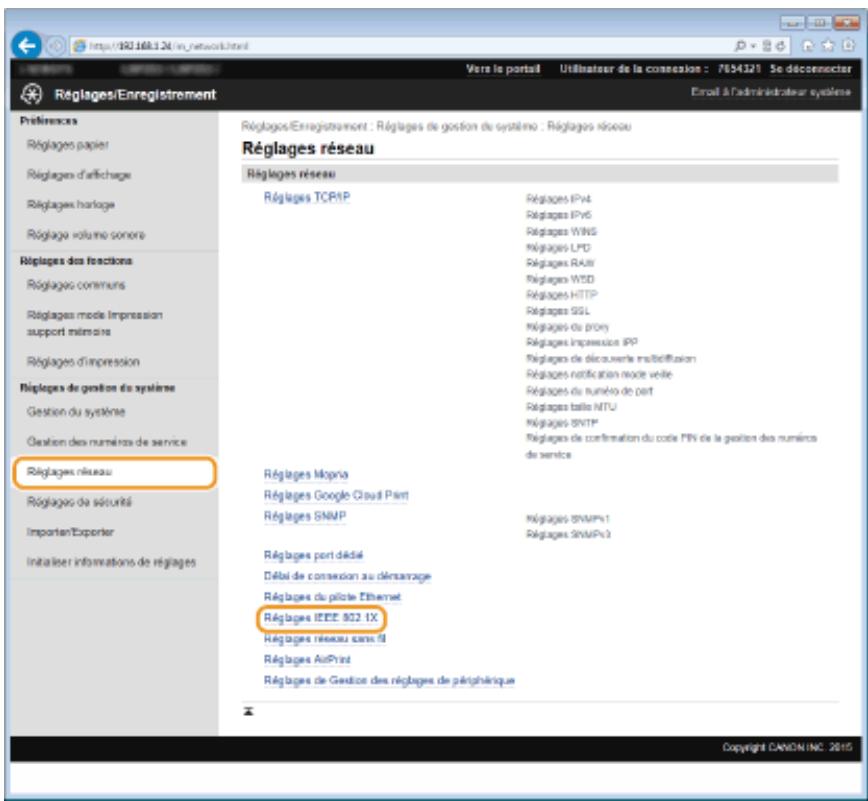Click Réglages IPv4 text
The height and width of the screenshot is (801, 868).
tap(558, 199)
